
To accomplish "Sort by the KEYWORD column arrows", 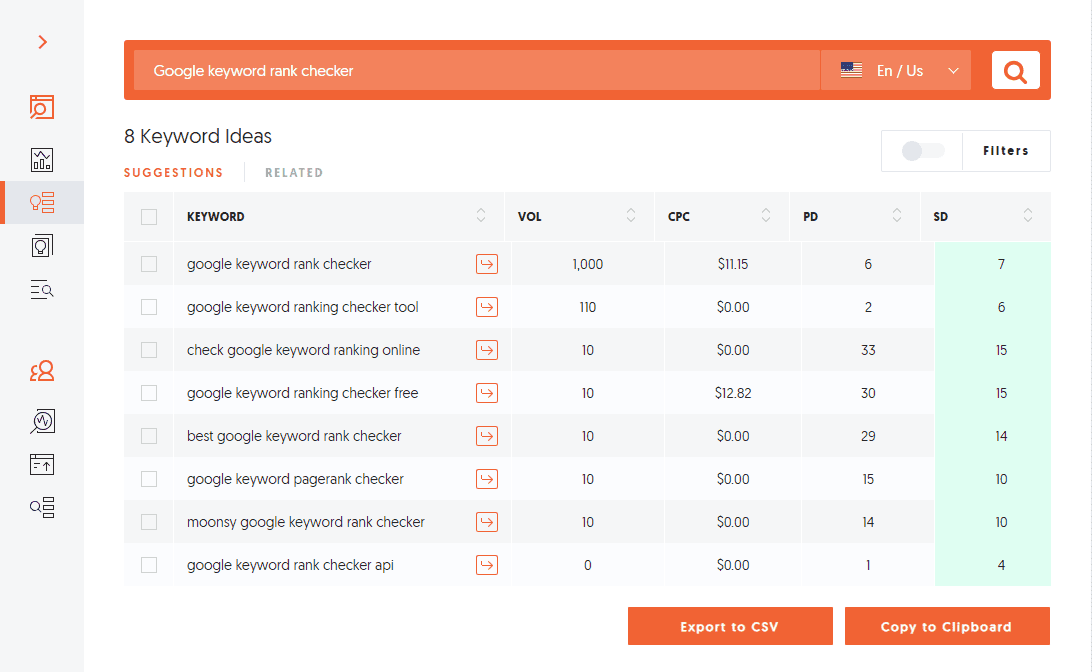I will 481,215.
